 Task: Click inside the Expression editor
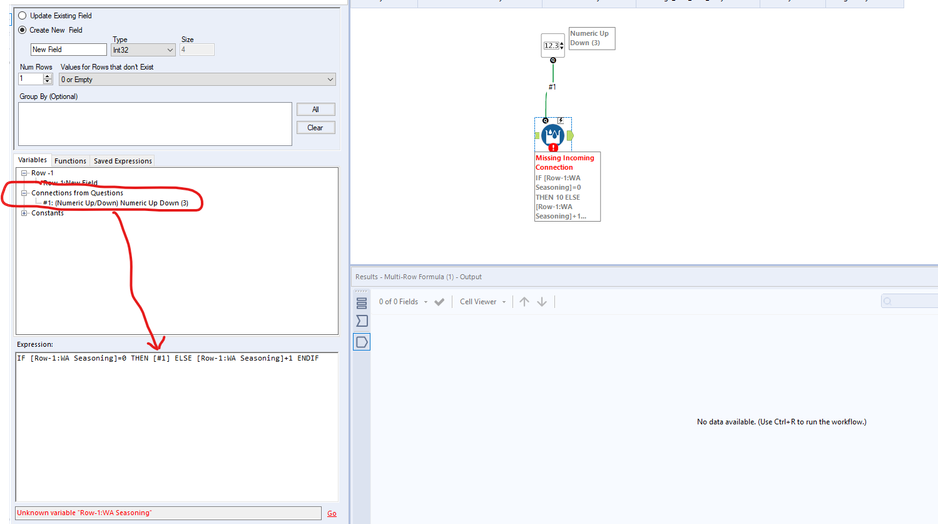pyautogui.click(x=177, y=426)
